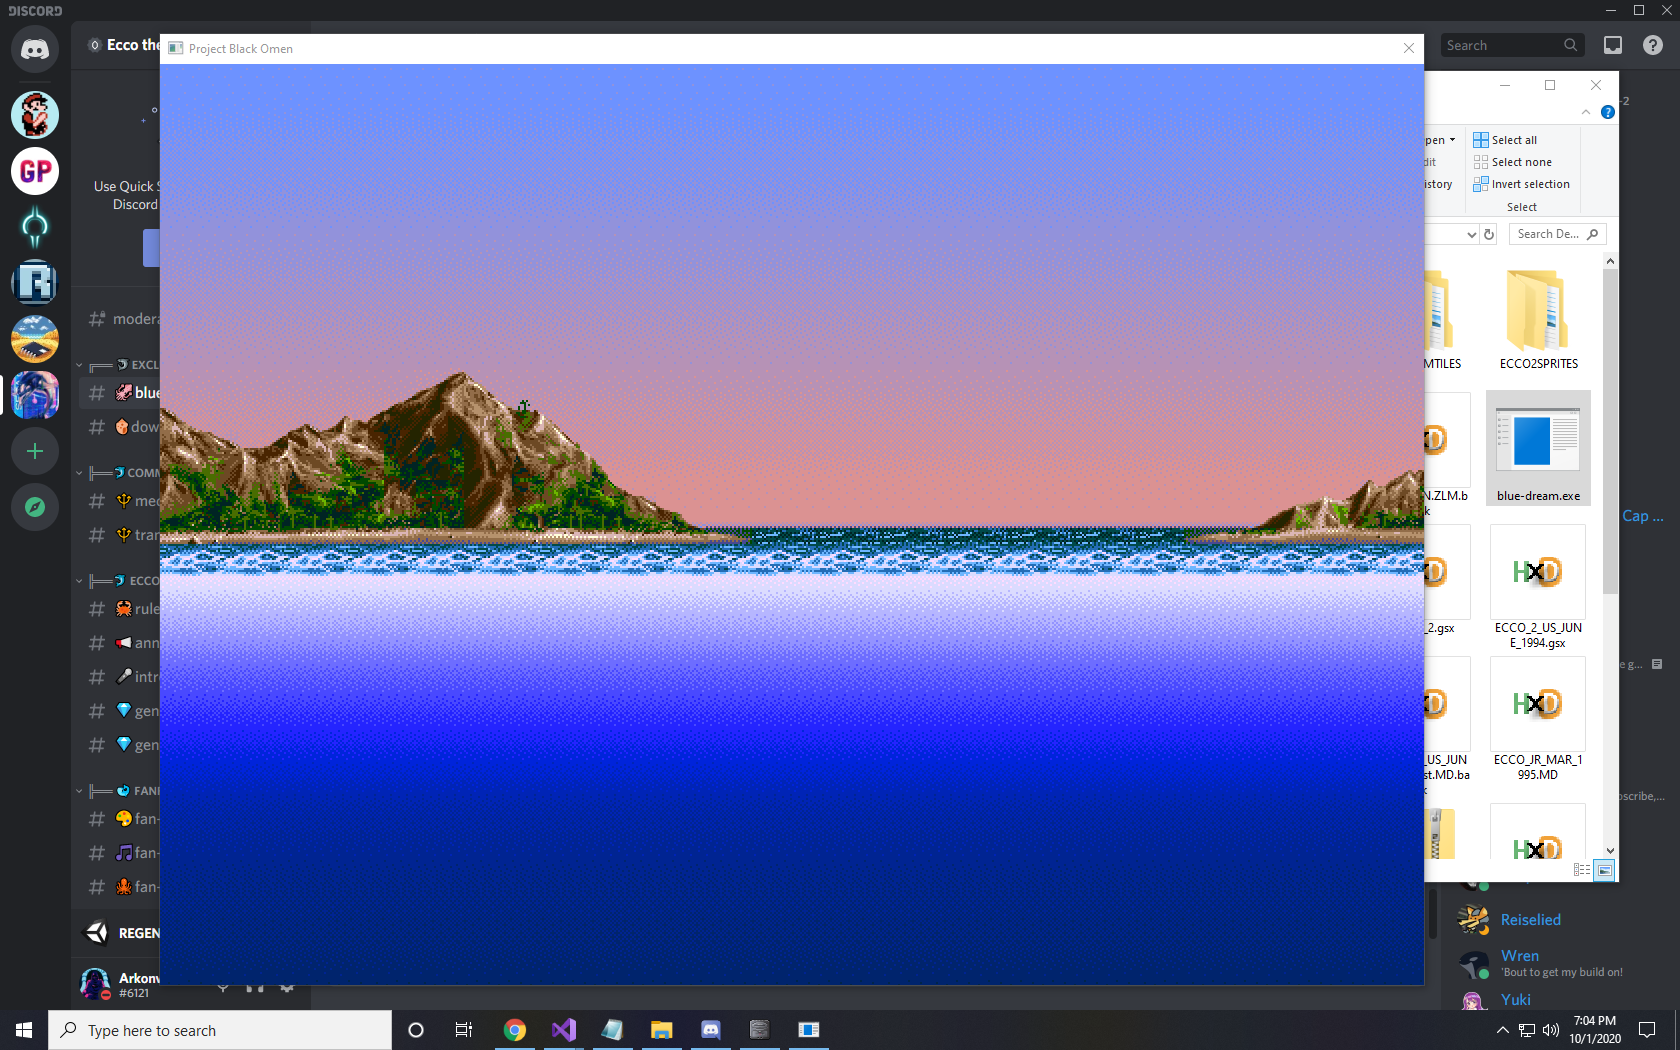This screenshot has height=1050, width=1680.
Task: Open the File Explorer help icon
Action: coord(1608,112)
